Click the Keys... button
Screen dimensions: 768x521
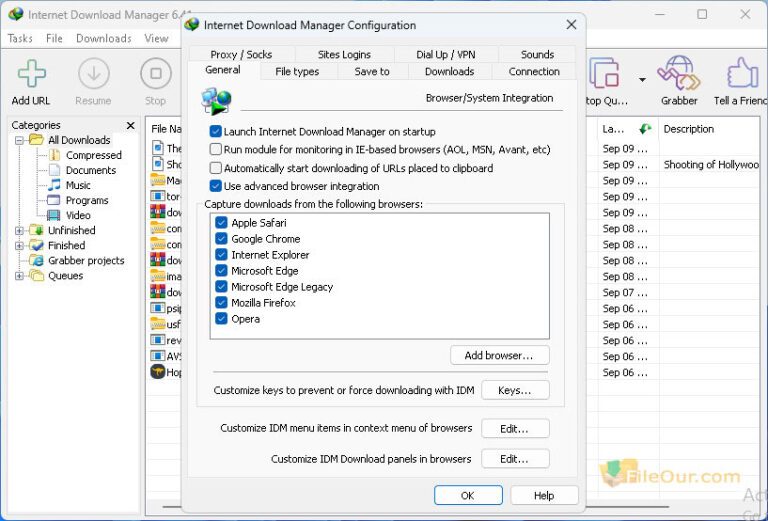pyautogui.click(x=515, y=390)
